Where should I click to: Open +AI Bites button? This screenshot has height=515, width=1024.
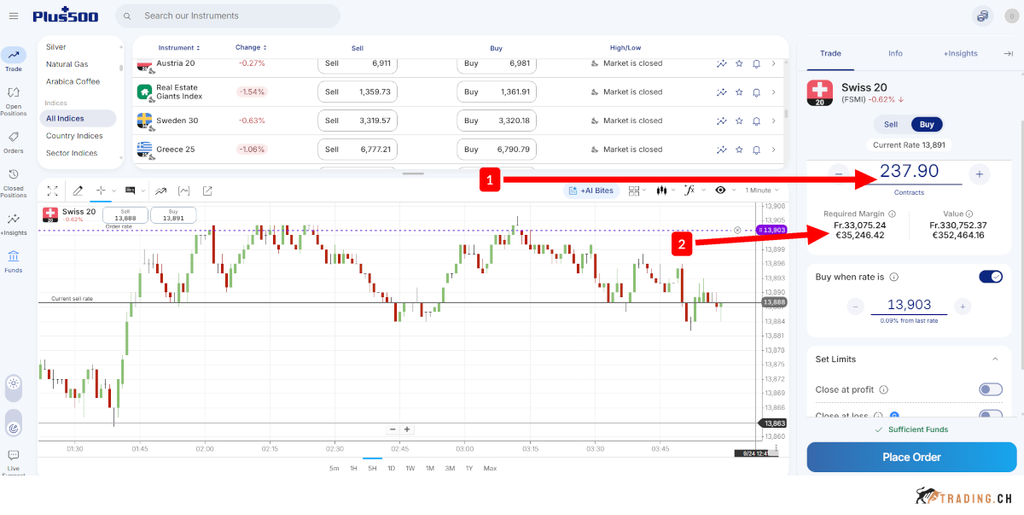[592, 191]
